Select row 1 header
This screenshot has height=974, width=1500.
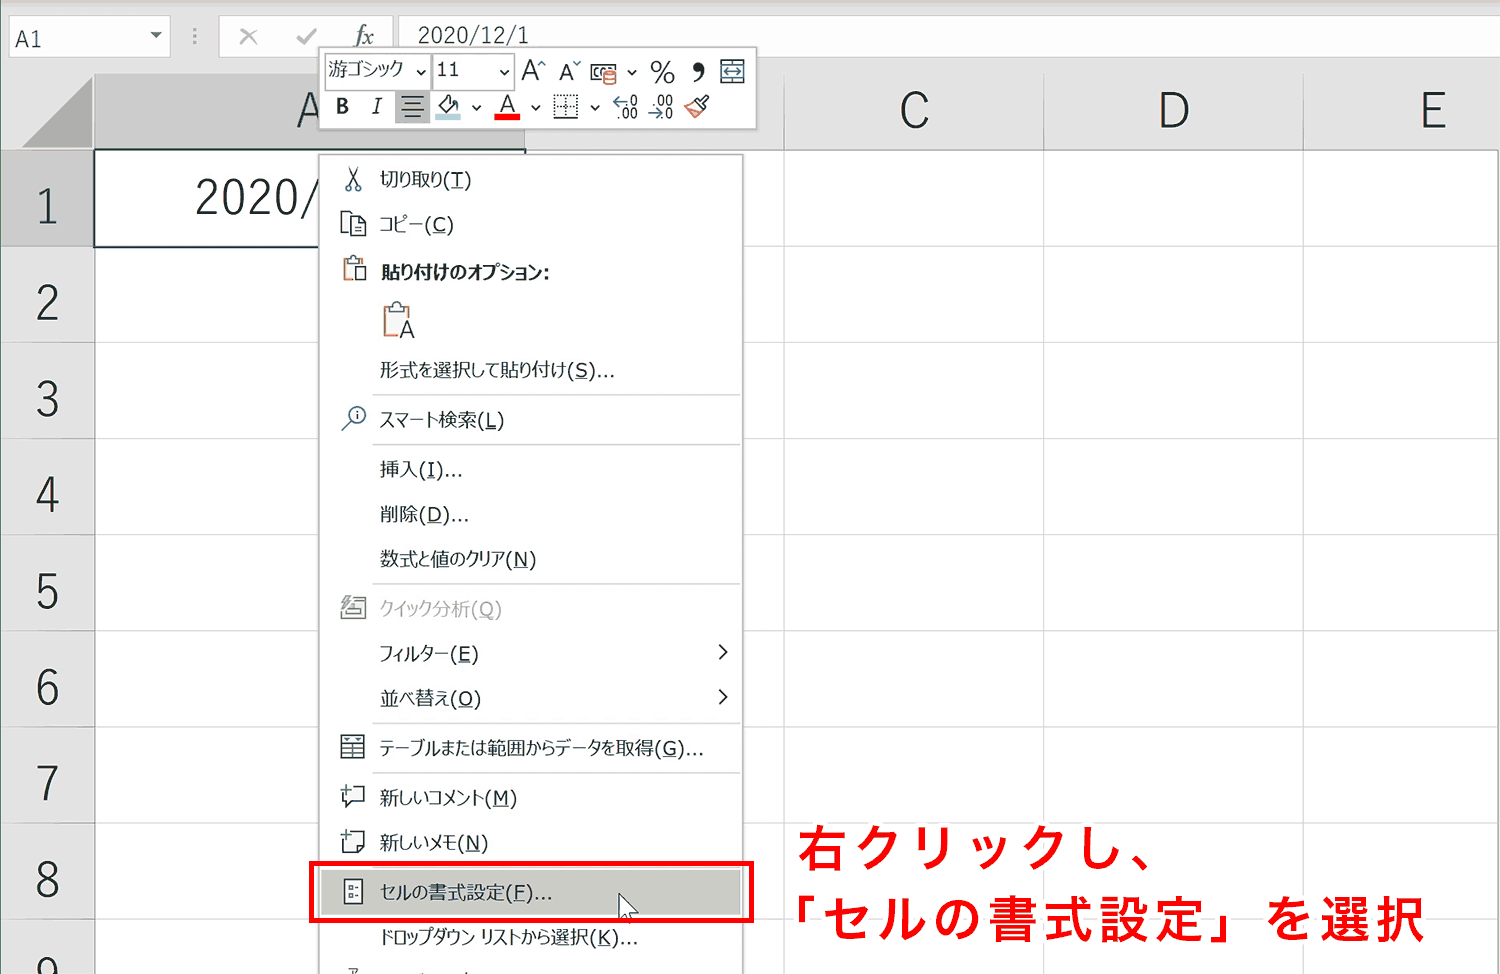[47, 199]
